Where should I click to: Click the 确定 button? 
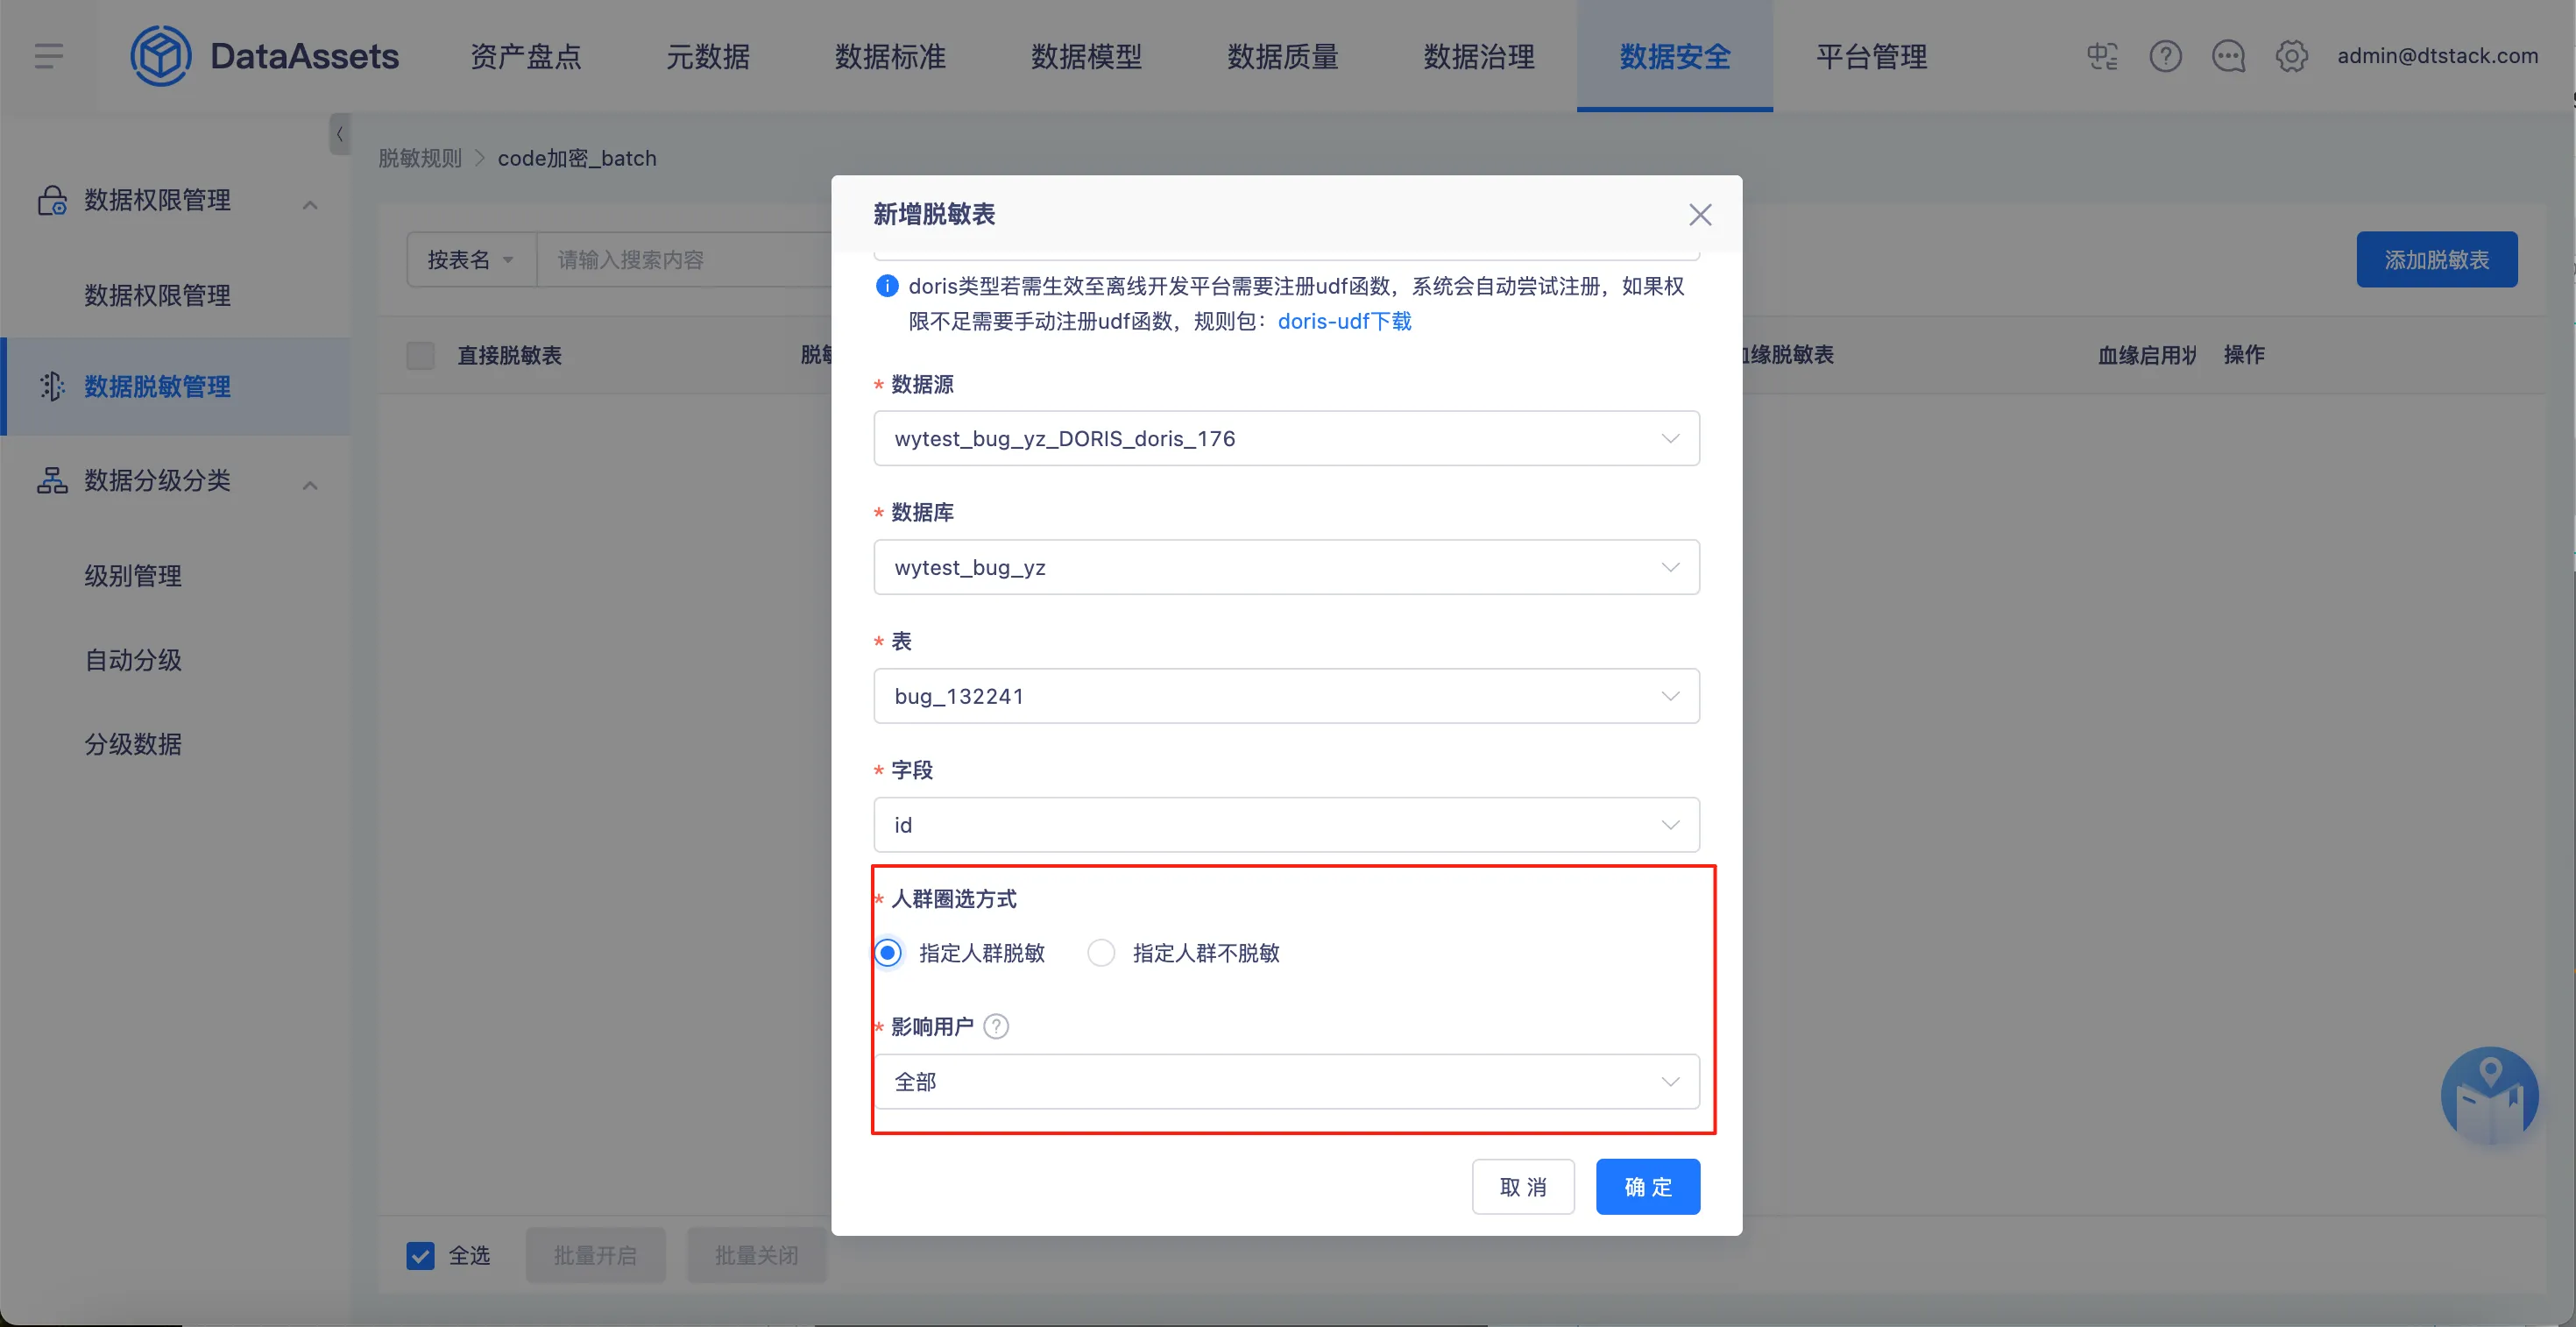point(1647,1187)
